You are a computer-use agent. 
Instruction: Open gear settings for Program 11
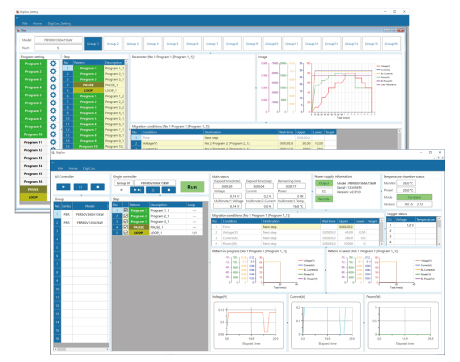pos(53,142)
